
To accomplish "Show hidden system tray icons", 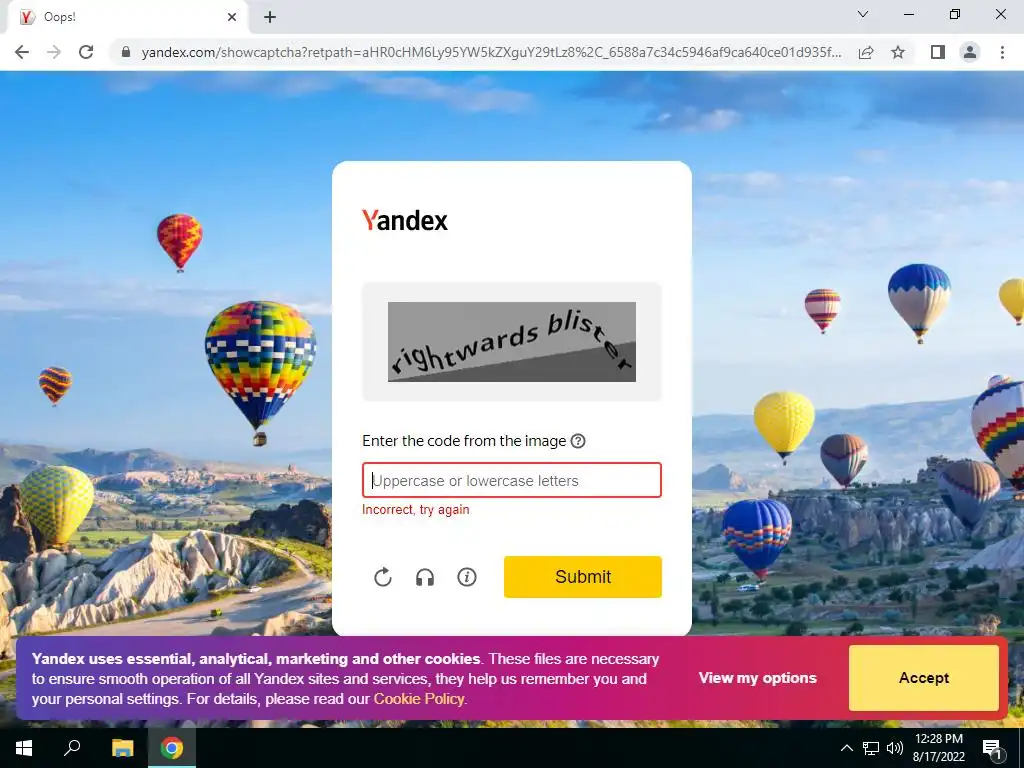I will pos(846,748).
